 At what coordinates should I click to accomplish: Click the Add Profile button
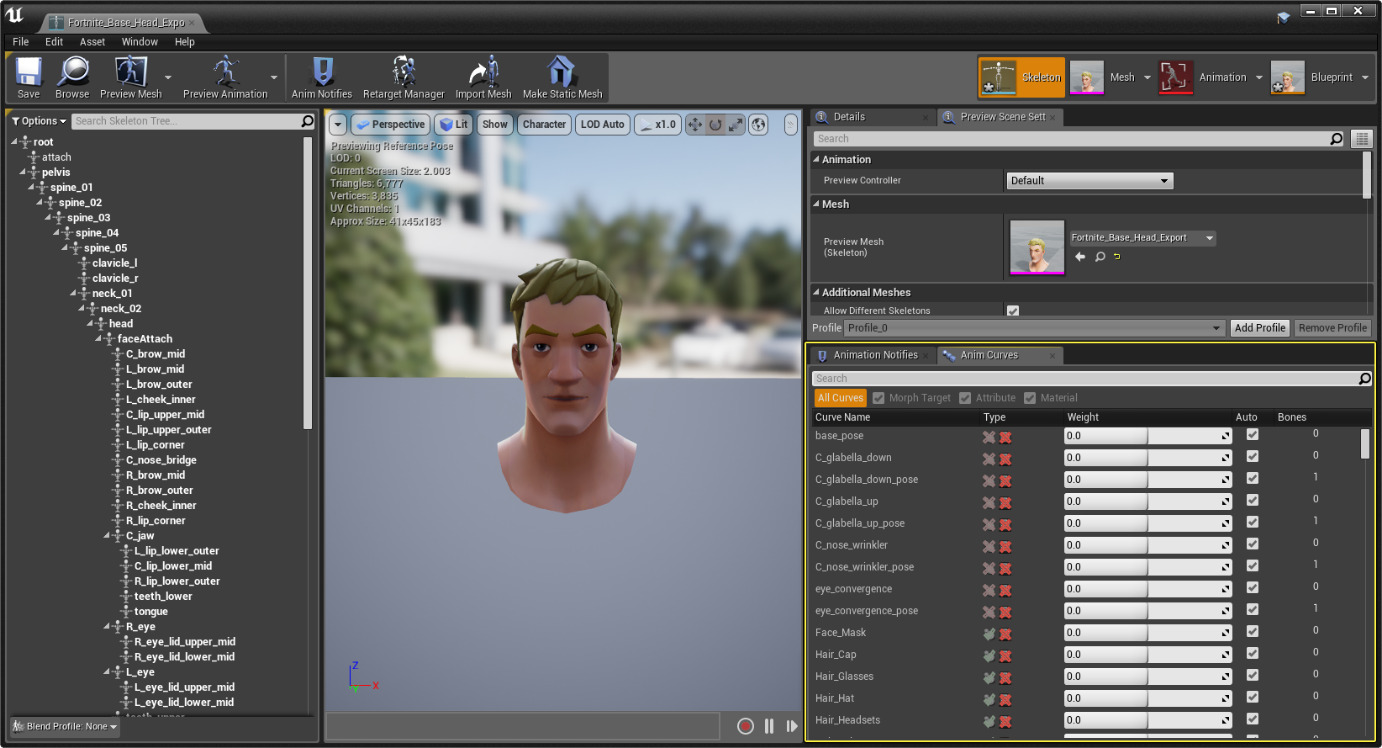pyautogui.click(x=1259, y=328)
